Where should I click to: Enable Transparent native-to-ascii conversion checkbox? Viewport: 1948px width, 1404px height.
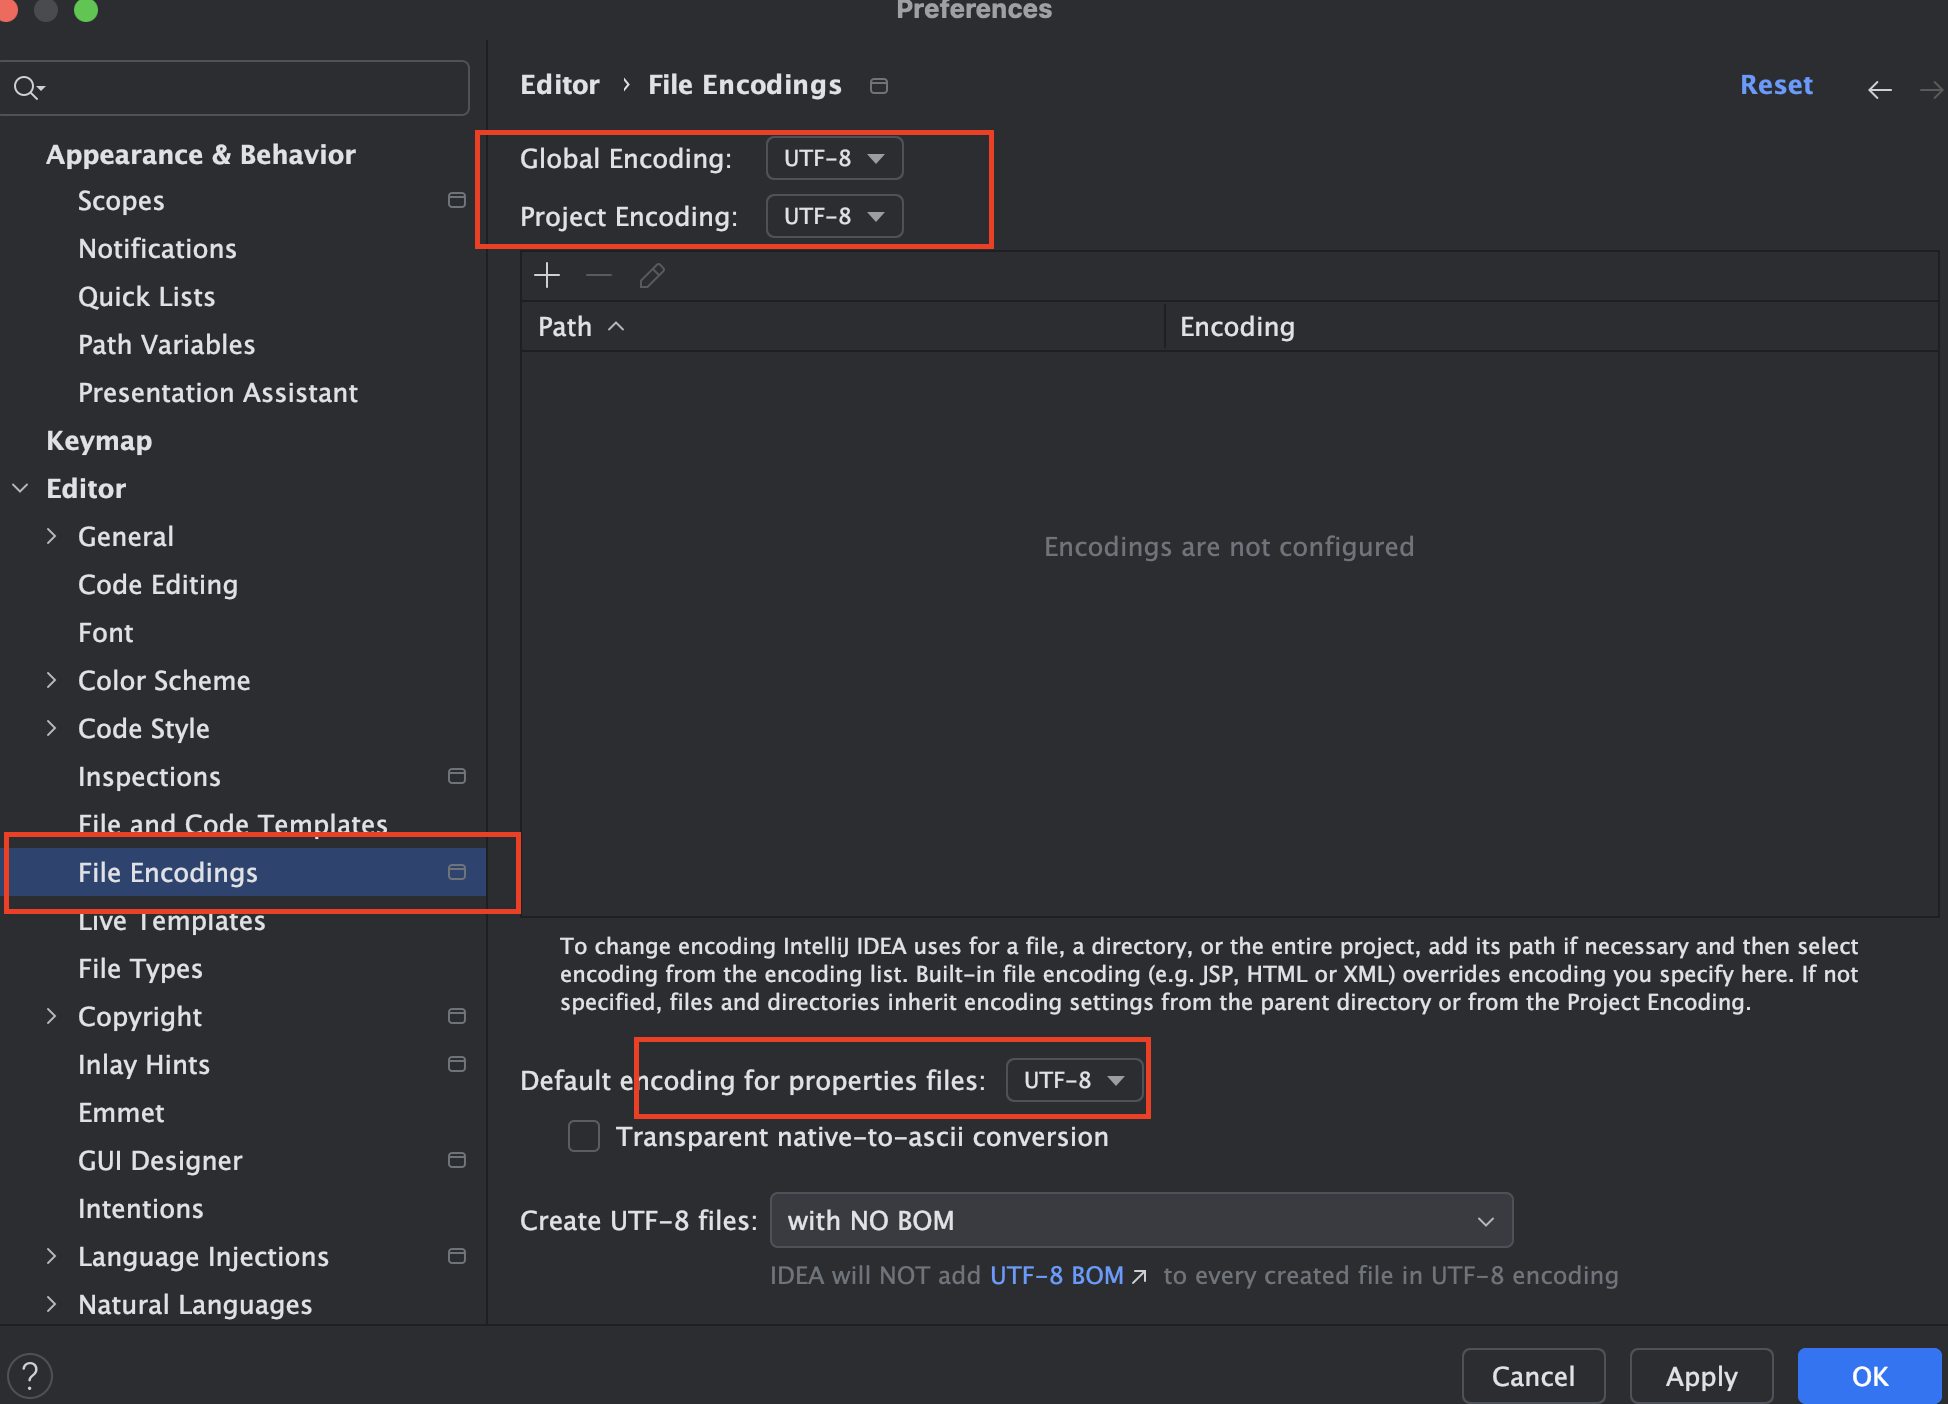pyautogui.click(x=584, y=1137)
